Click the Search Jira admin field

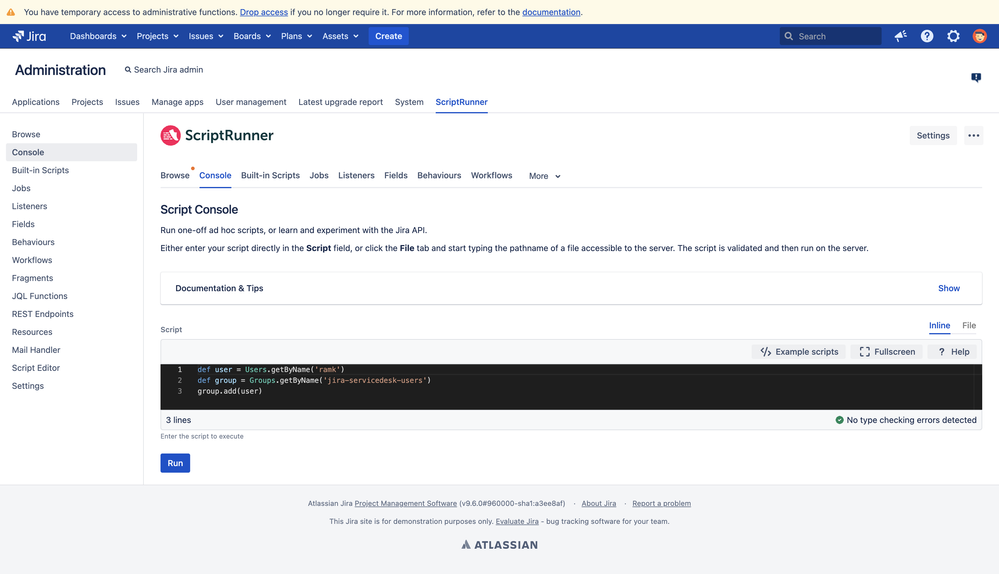click(164, 70)
